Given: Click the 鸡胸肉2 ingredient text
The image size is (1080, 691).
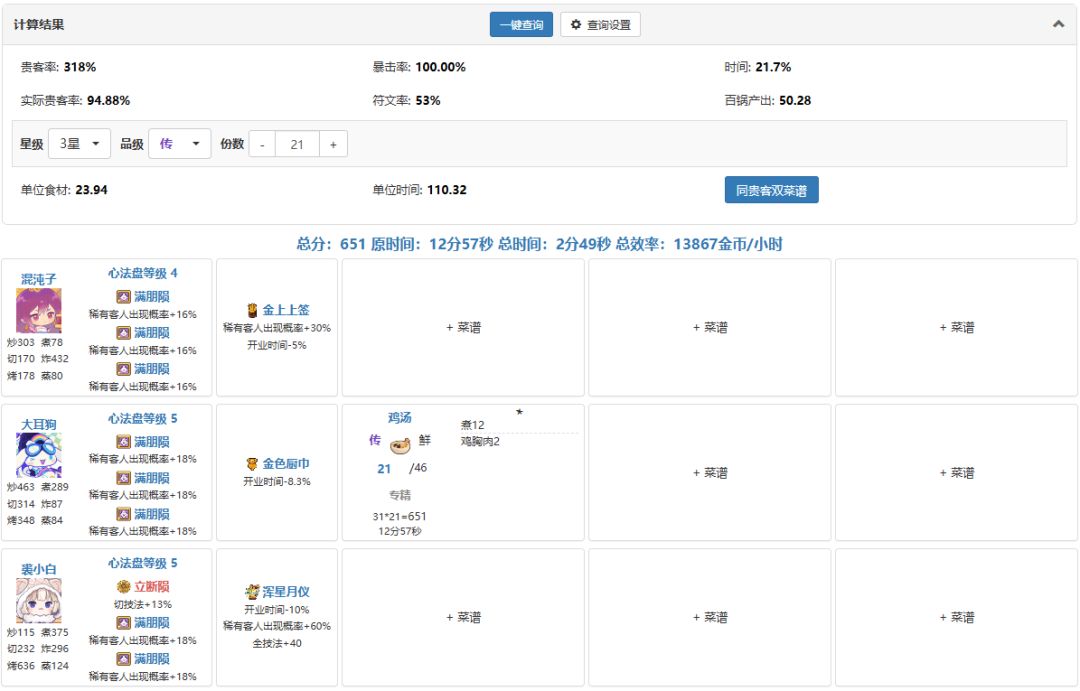Looking at the screenshot, I should [480, 441].
